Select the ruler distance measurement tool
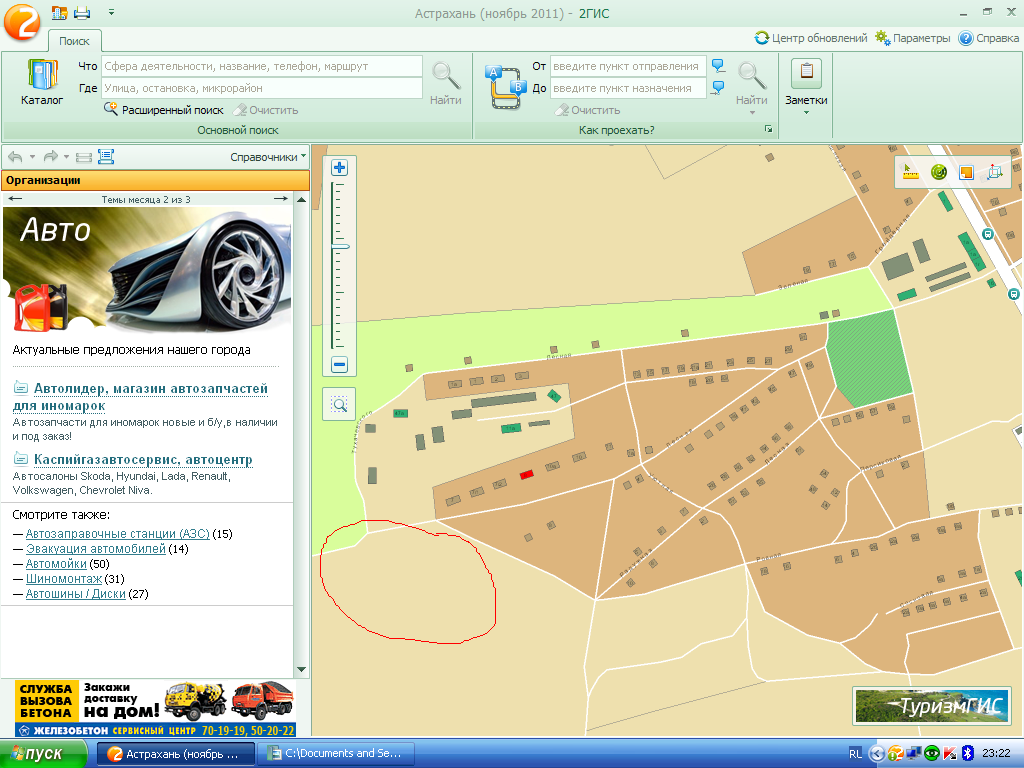 pos(910,172)
